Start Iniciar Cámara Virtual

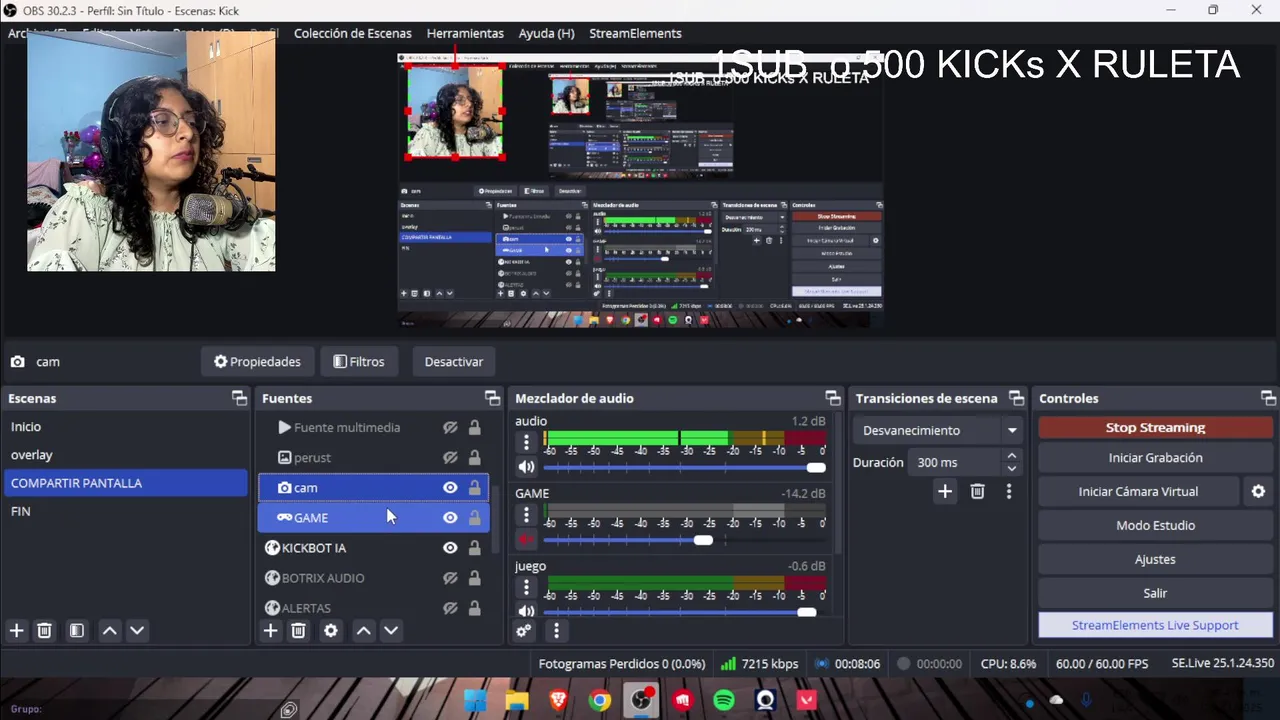point(1138,491)
